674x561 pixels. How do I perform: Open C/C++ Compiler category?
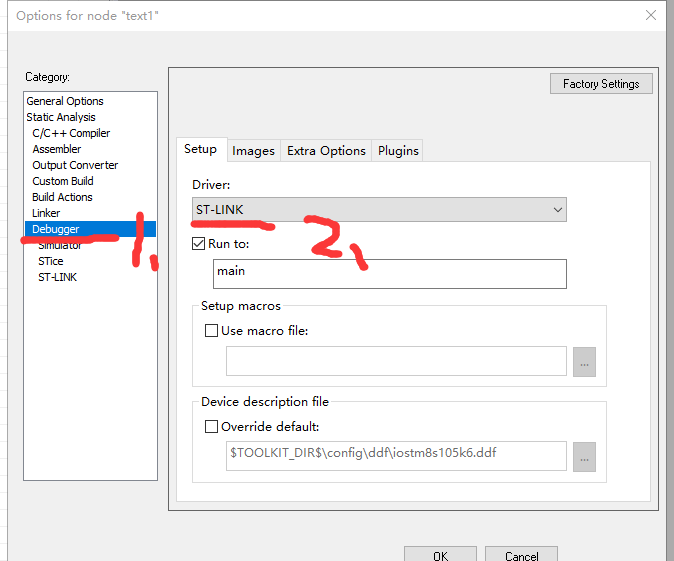(71, 133)
